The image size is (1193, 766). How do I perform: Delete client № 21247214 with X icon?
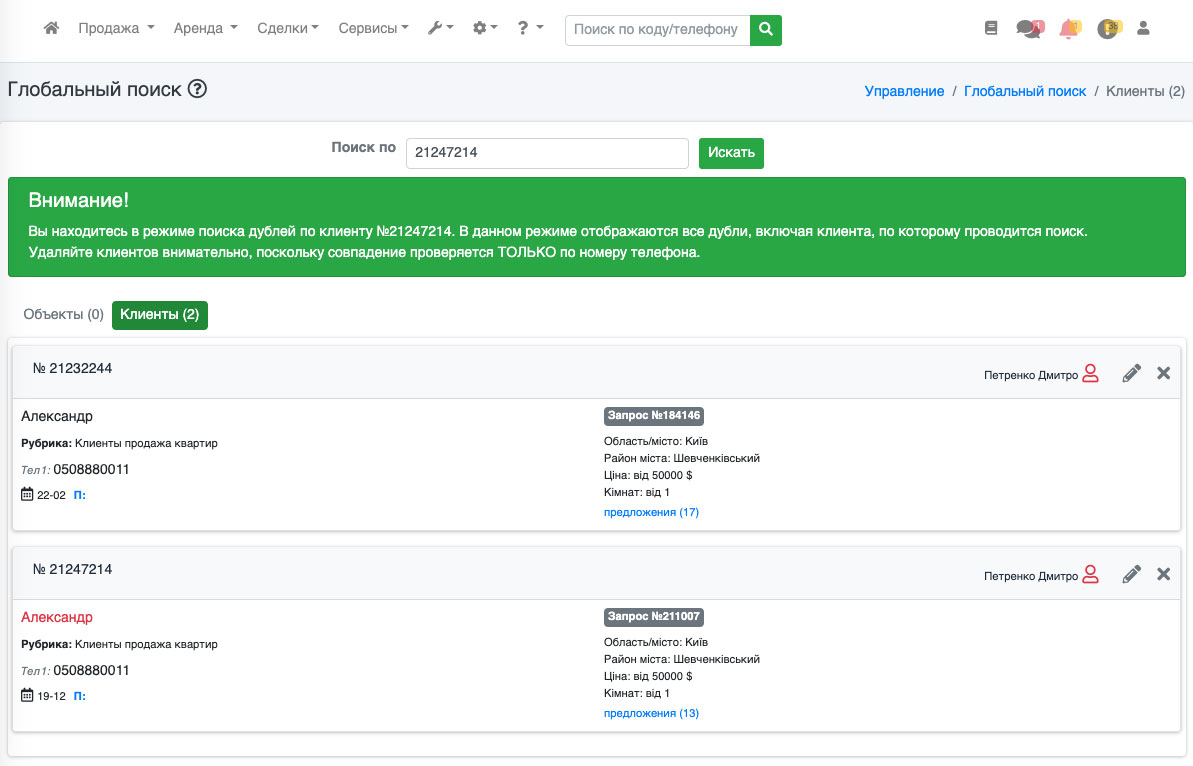click(1163, 574)
